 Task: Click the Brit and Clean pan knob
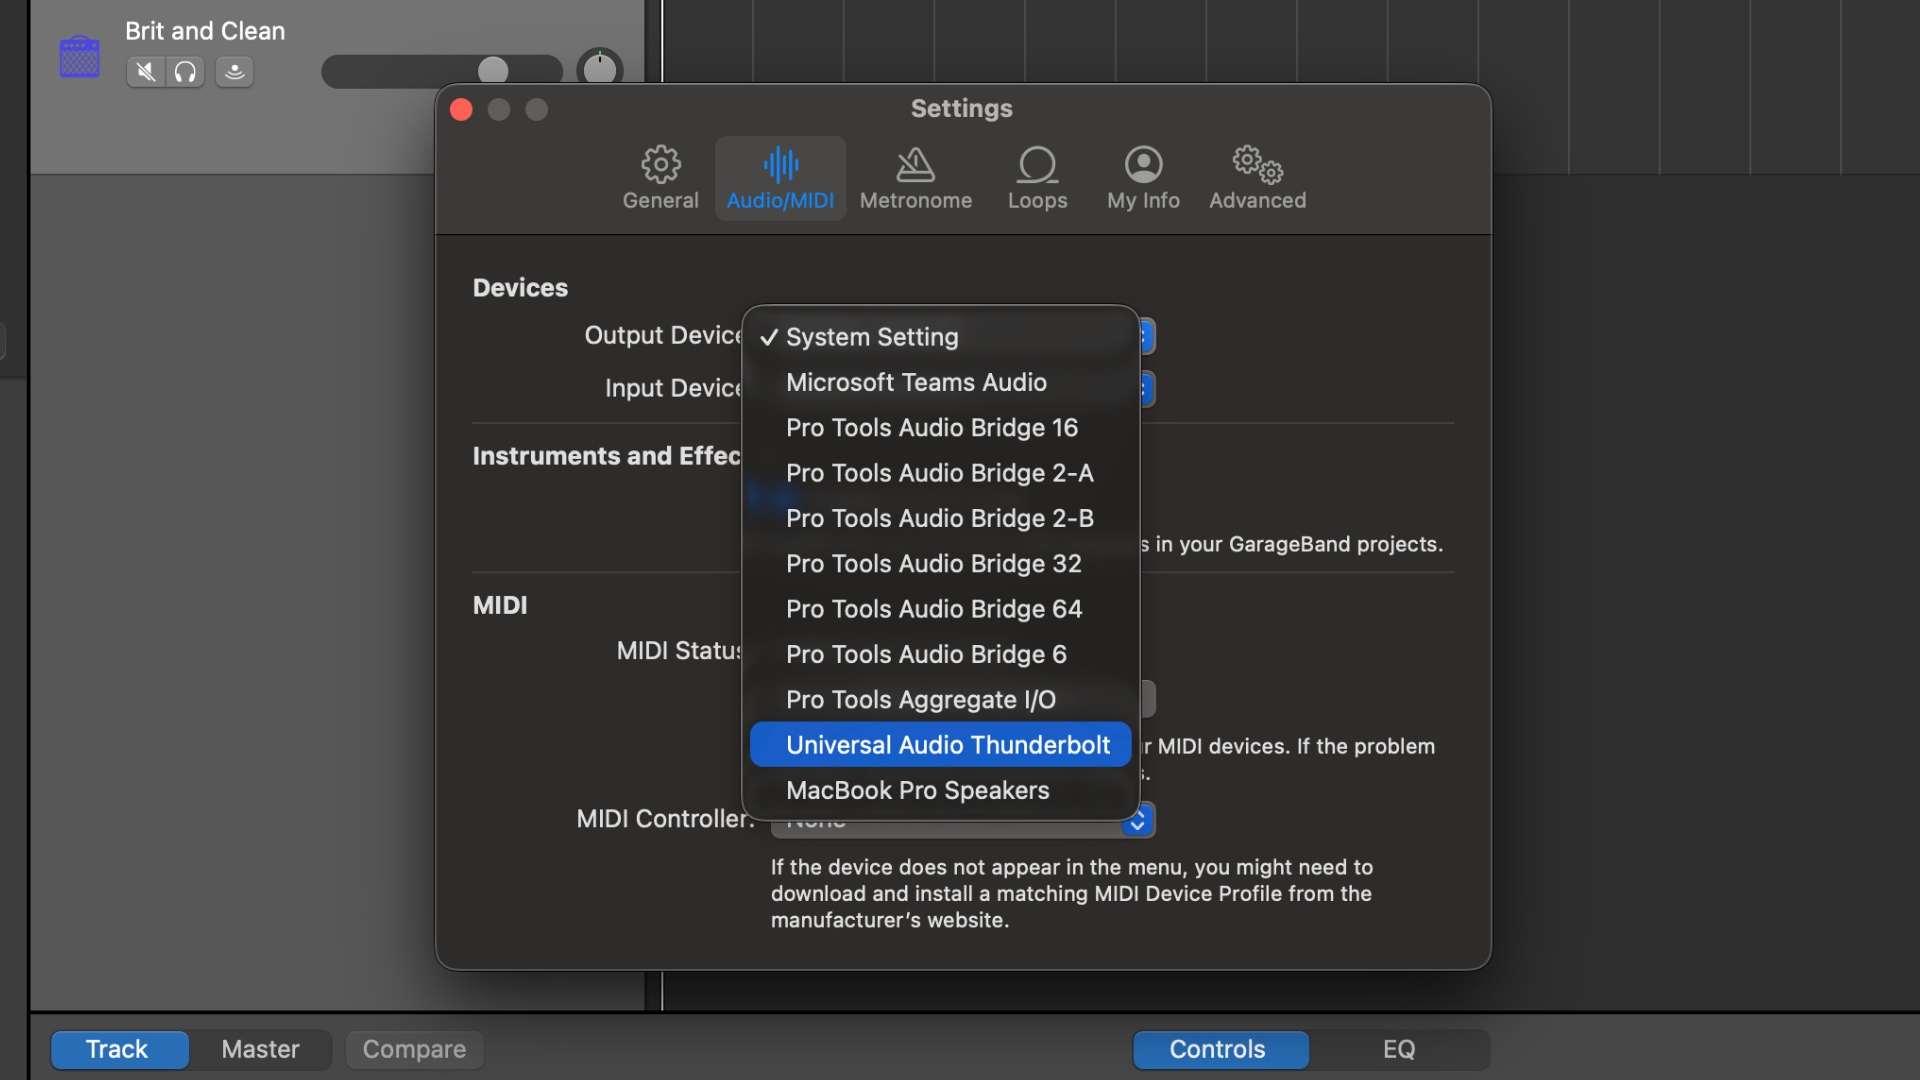600,69
